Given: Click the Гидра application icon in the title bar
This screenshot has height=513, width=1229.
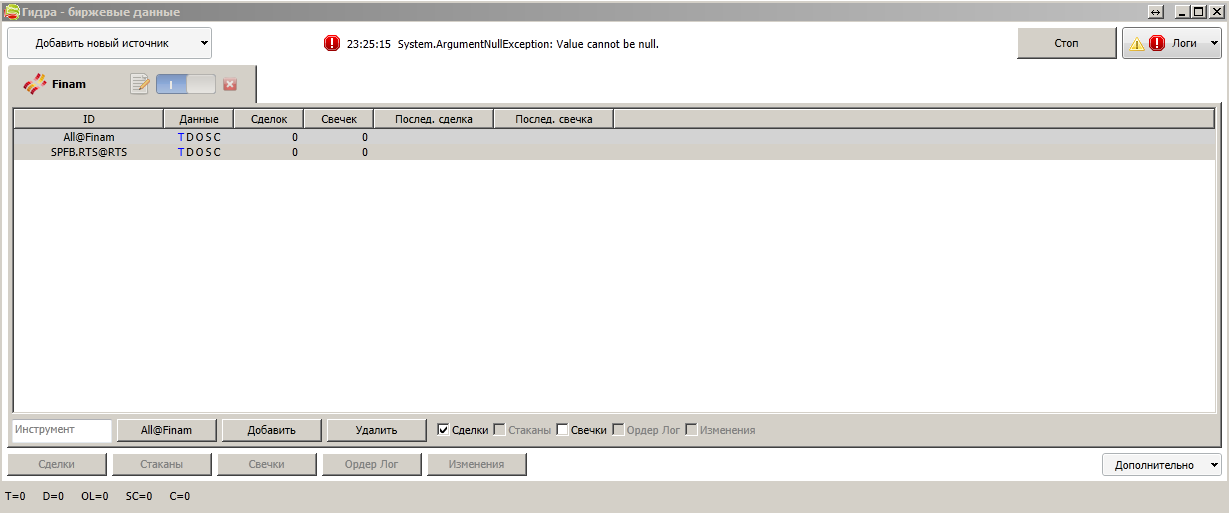Looking at the screenshot, I should [x=12, y=12].
